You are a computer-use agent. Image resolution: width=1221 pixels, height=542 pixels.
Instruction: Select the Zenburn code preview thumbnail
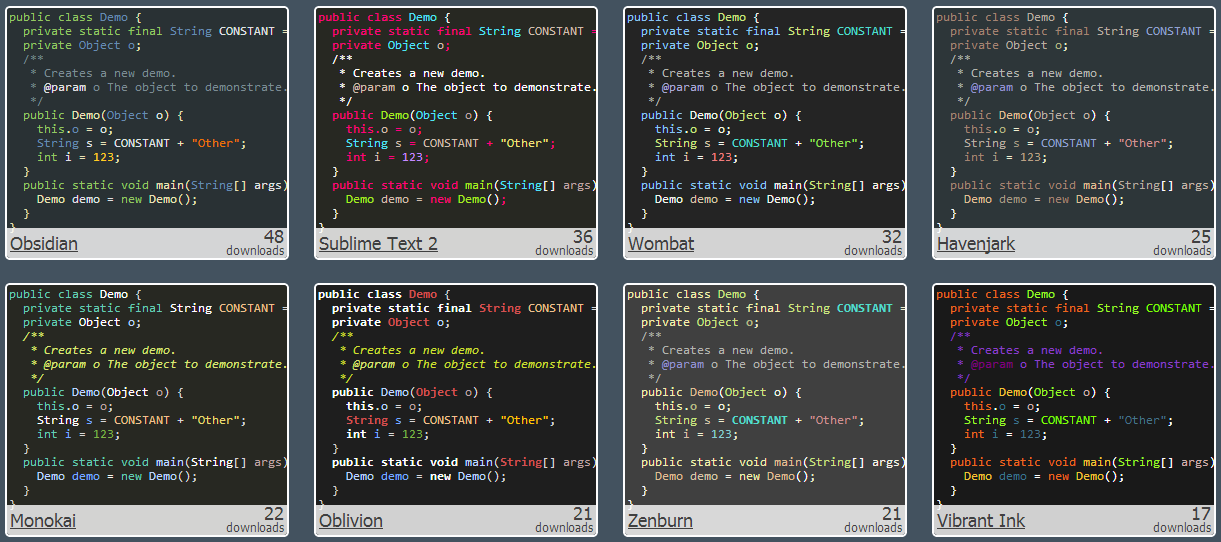click(x=765, y=395)
